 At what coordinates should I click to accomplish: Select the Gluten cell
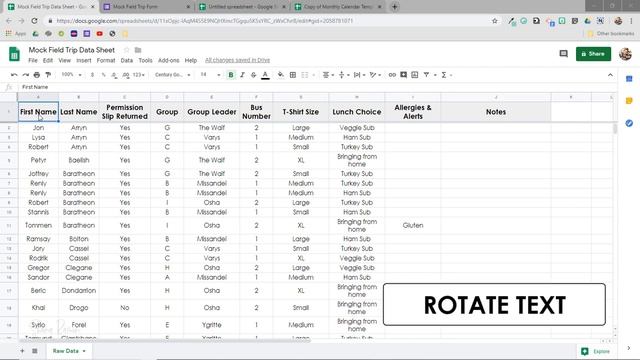[413, 225]
